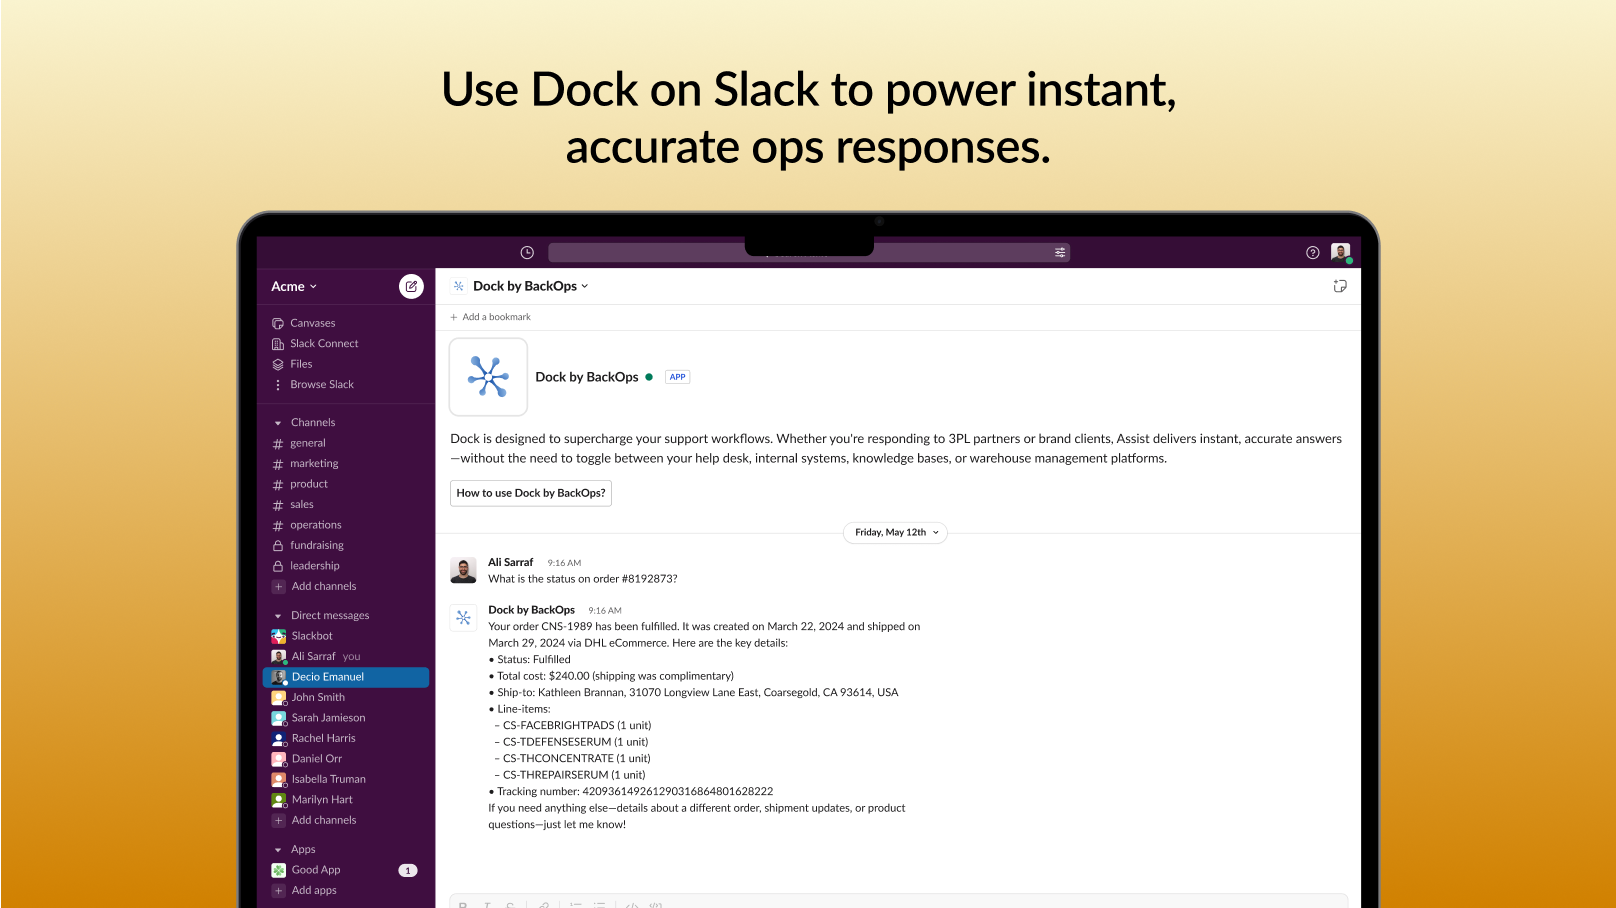Viewport: 1616px width, 908px height.
Task: Click the 9:16 AM timestamp on Ali's message
Action: tap(564, 563)
